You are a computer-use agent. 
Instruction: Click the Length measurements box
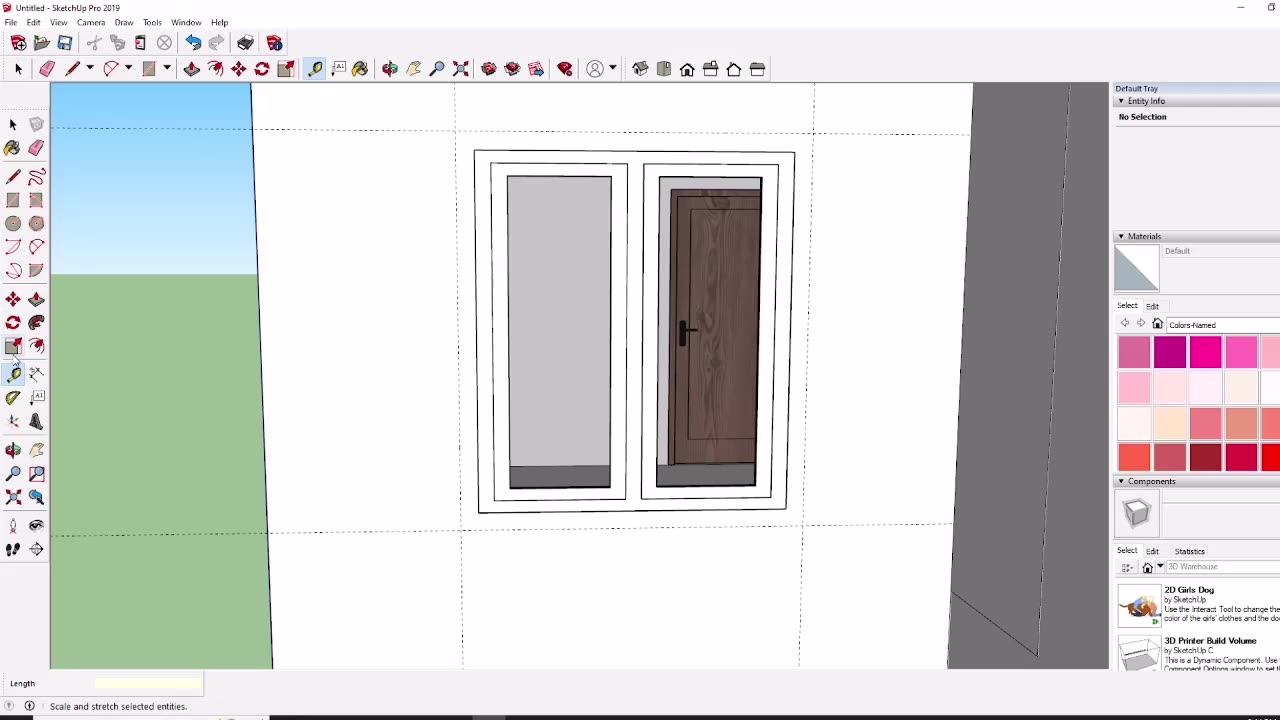click(x=148, y=684)
